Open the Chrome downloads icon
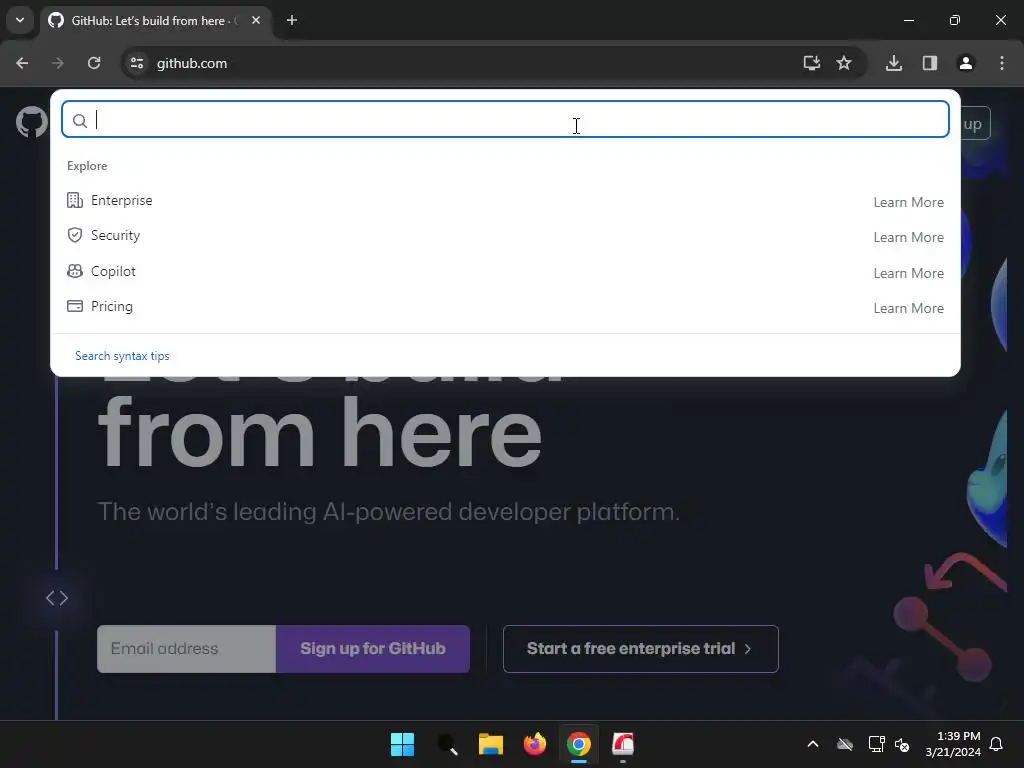The image size is (1024, 768). [894, 63]
